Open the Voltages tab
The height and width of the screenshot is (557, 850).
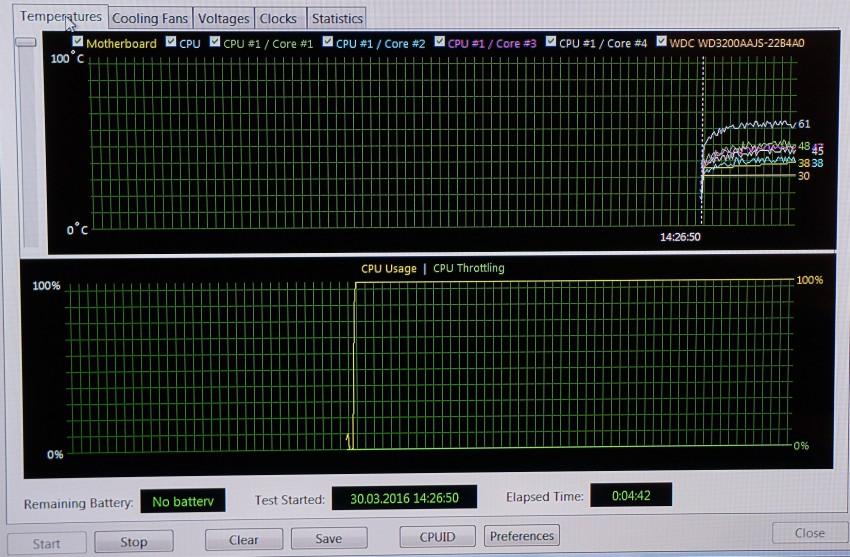click(x=223, y=19)
